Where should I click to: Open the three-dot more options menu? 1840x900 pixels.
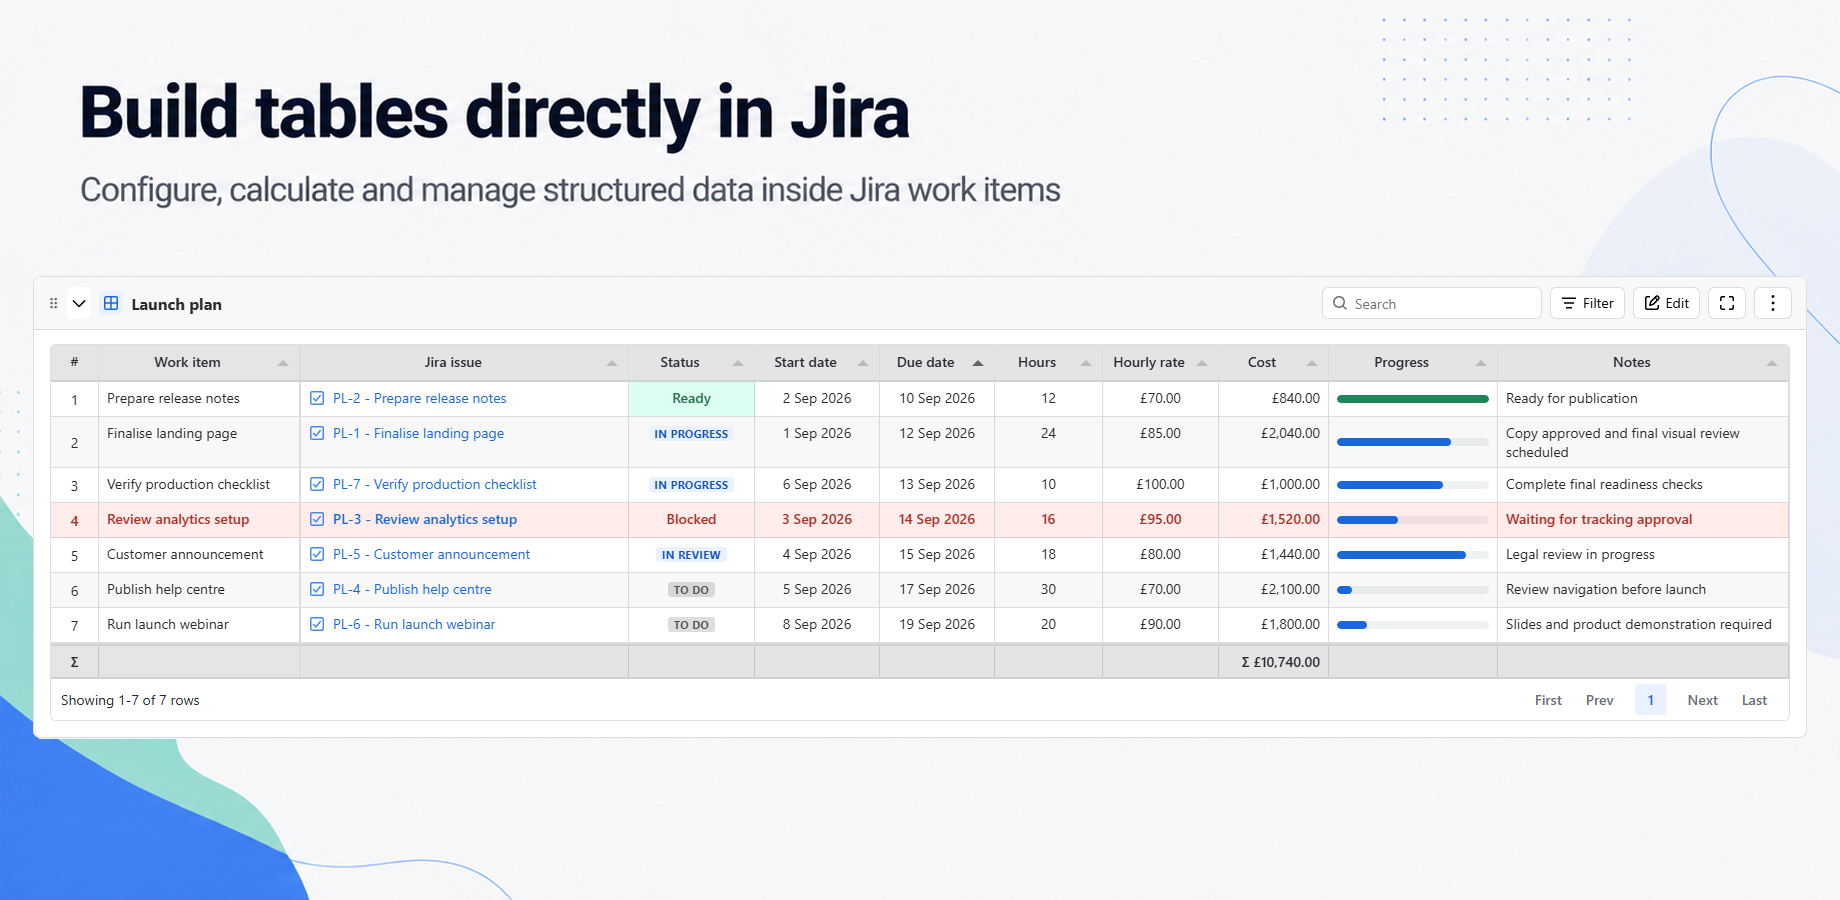(1773, 303)
